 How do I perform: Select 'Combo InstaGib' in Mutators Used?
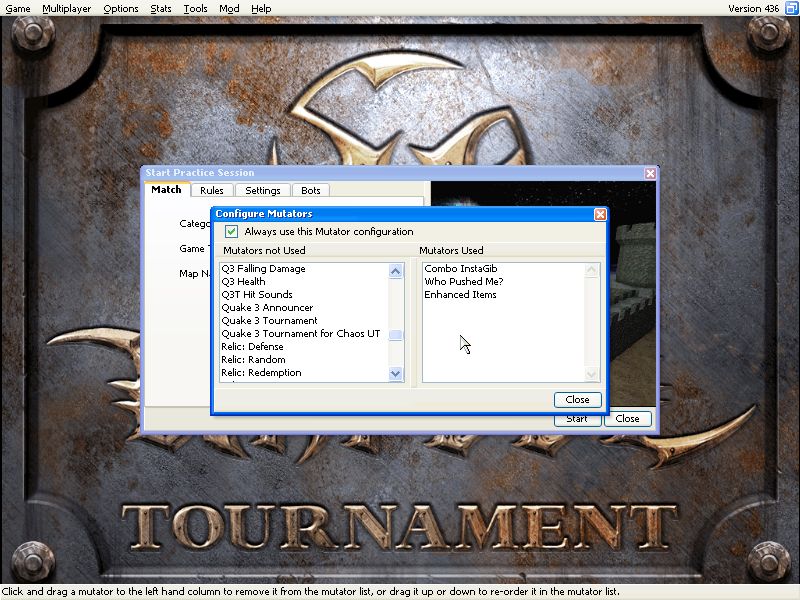click(460, 269)
